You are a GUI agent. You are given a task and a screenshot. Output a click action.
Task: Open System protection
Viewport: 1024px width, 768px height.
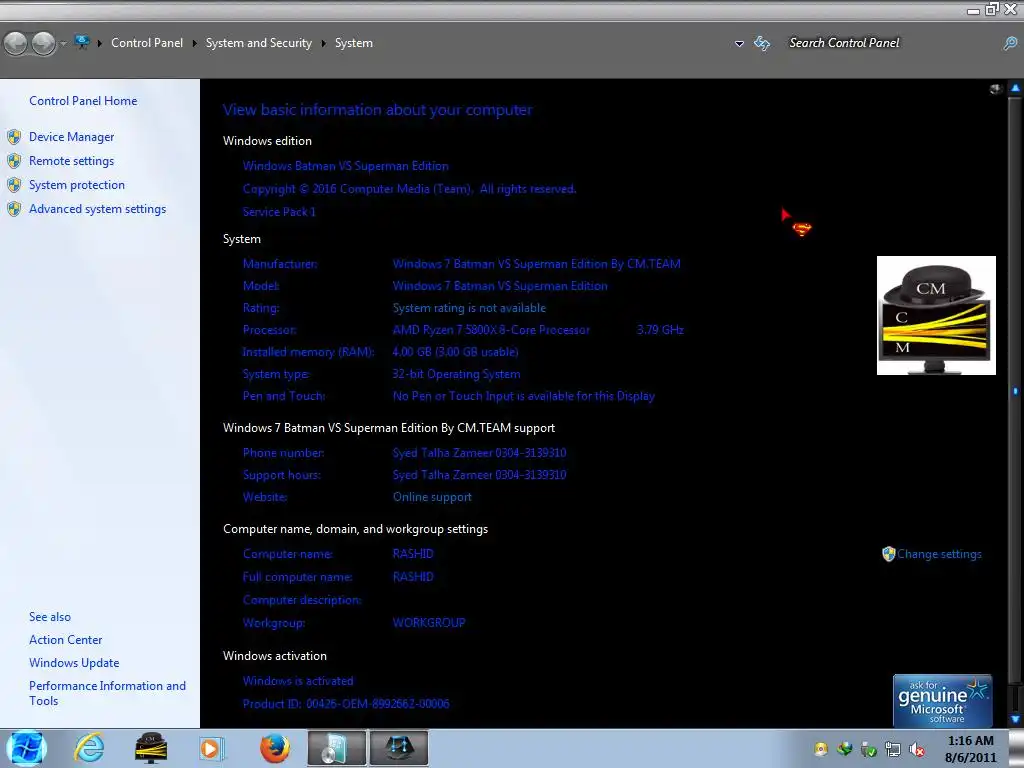(76, 185)
